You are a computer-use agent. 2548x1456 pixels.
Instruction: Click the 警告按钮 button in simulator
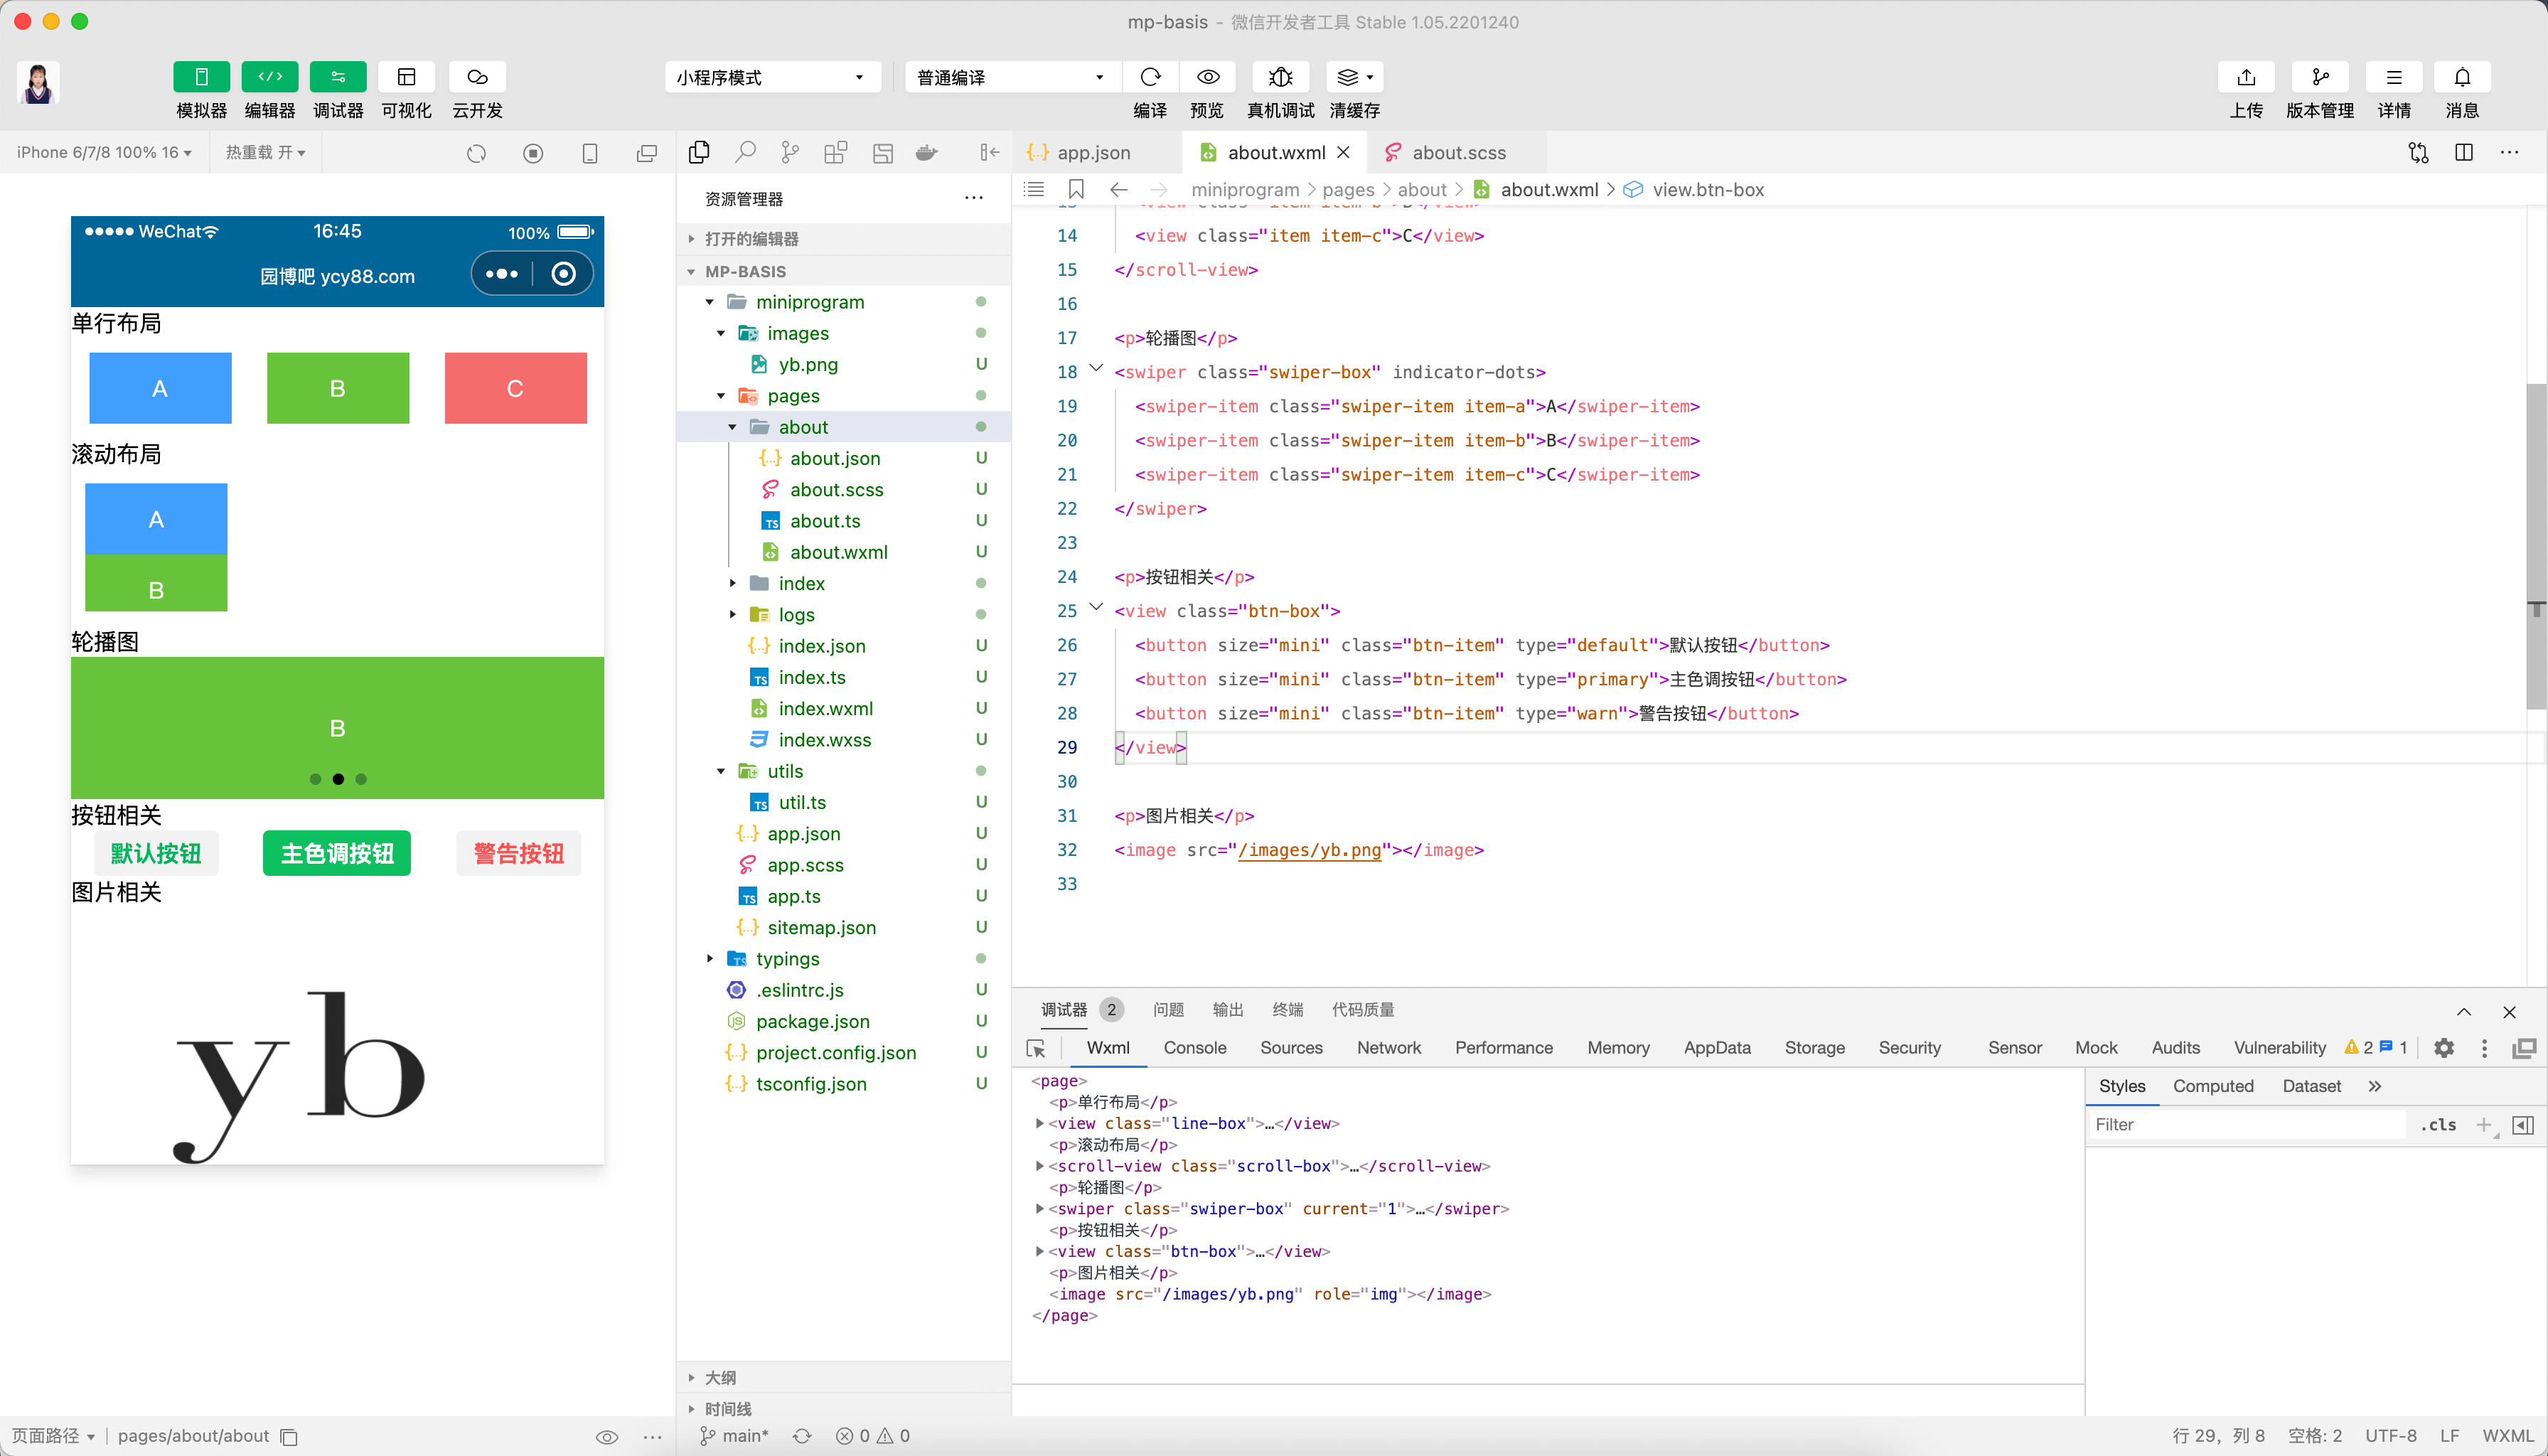(519, 853)
